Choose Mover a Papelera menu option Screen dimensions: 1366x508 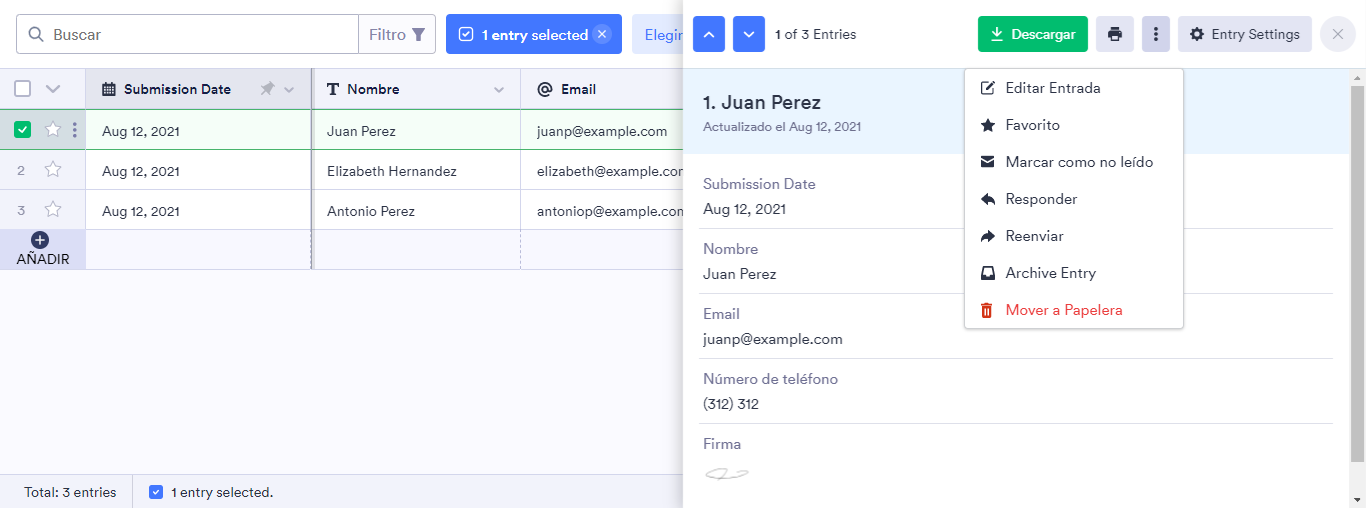1063,310
